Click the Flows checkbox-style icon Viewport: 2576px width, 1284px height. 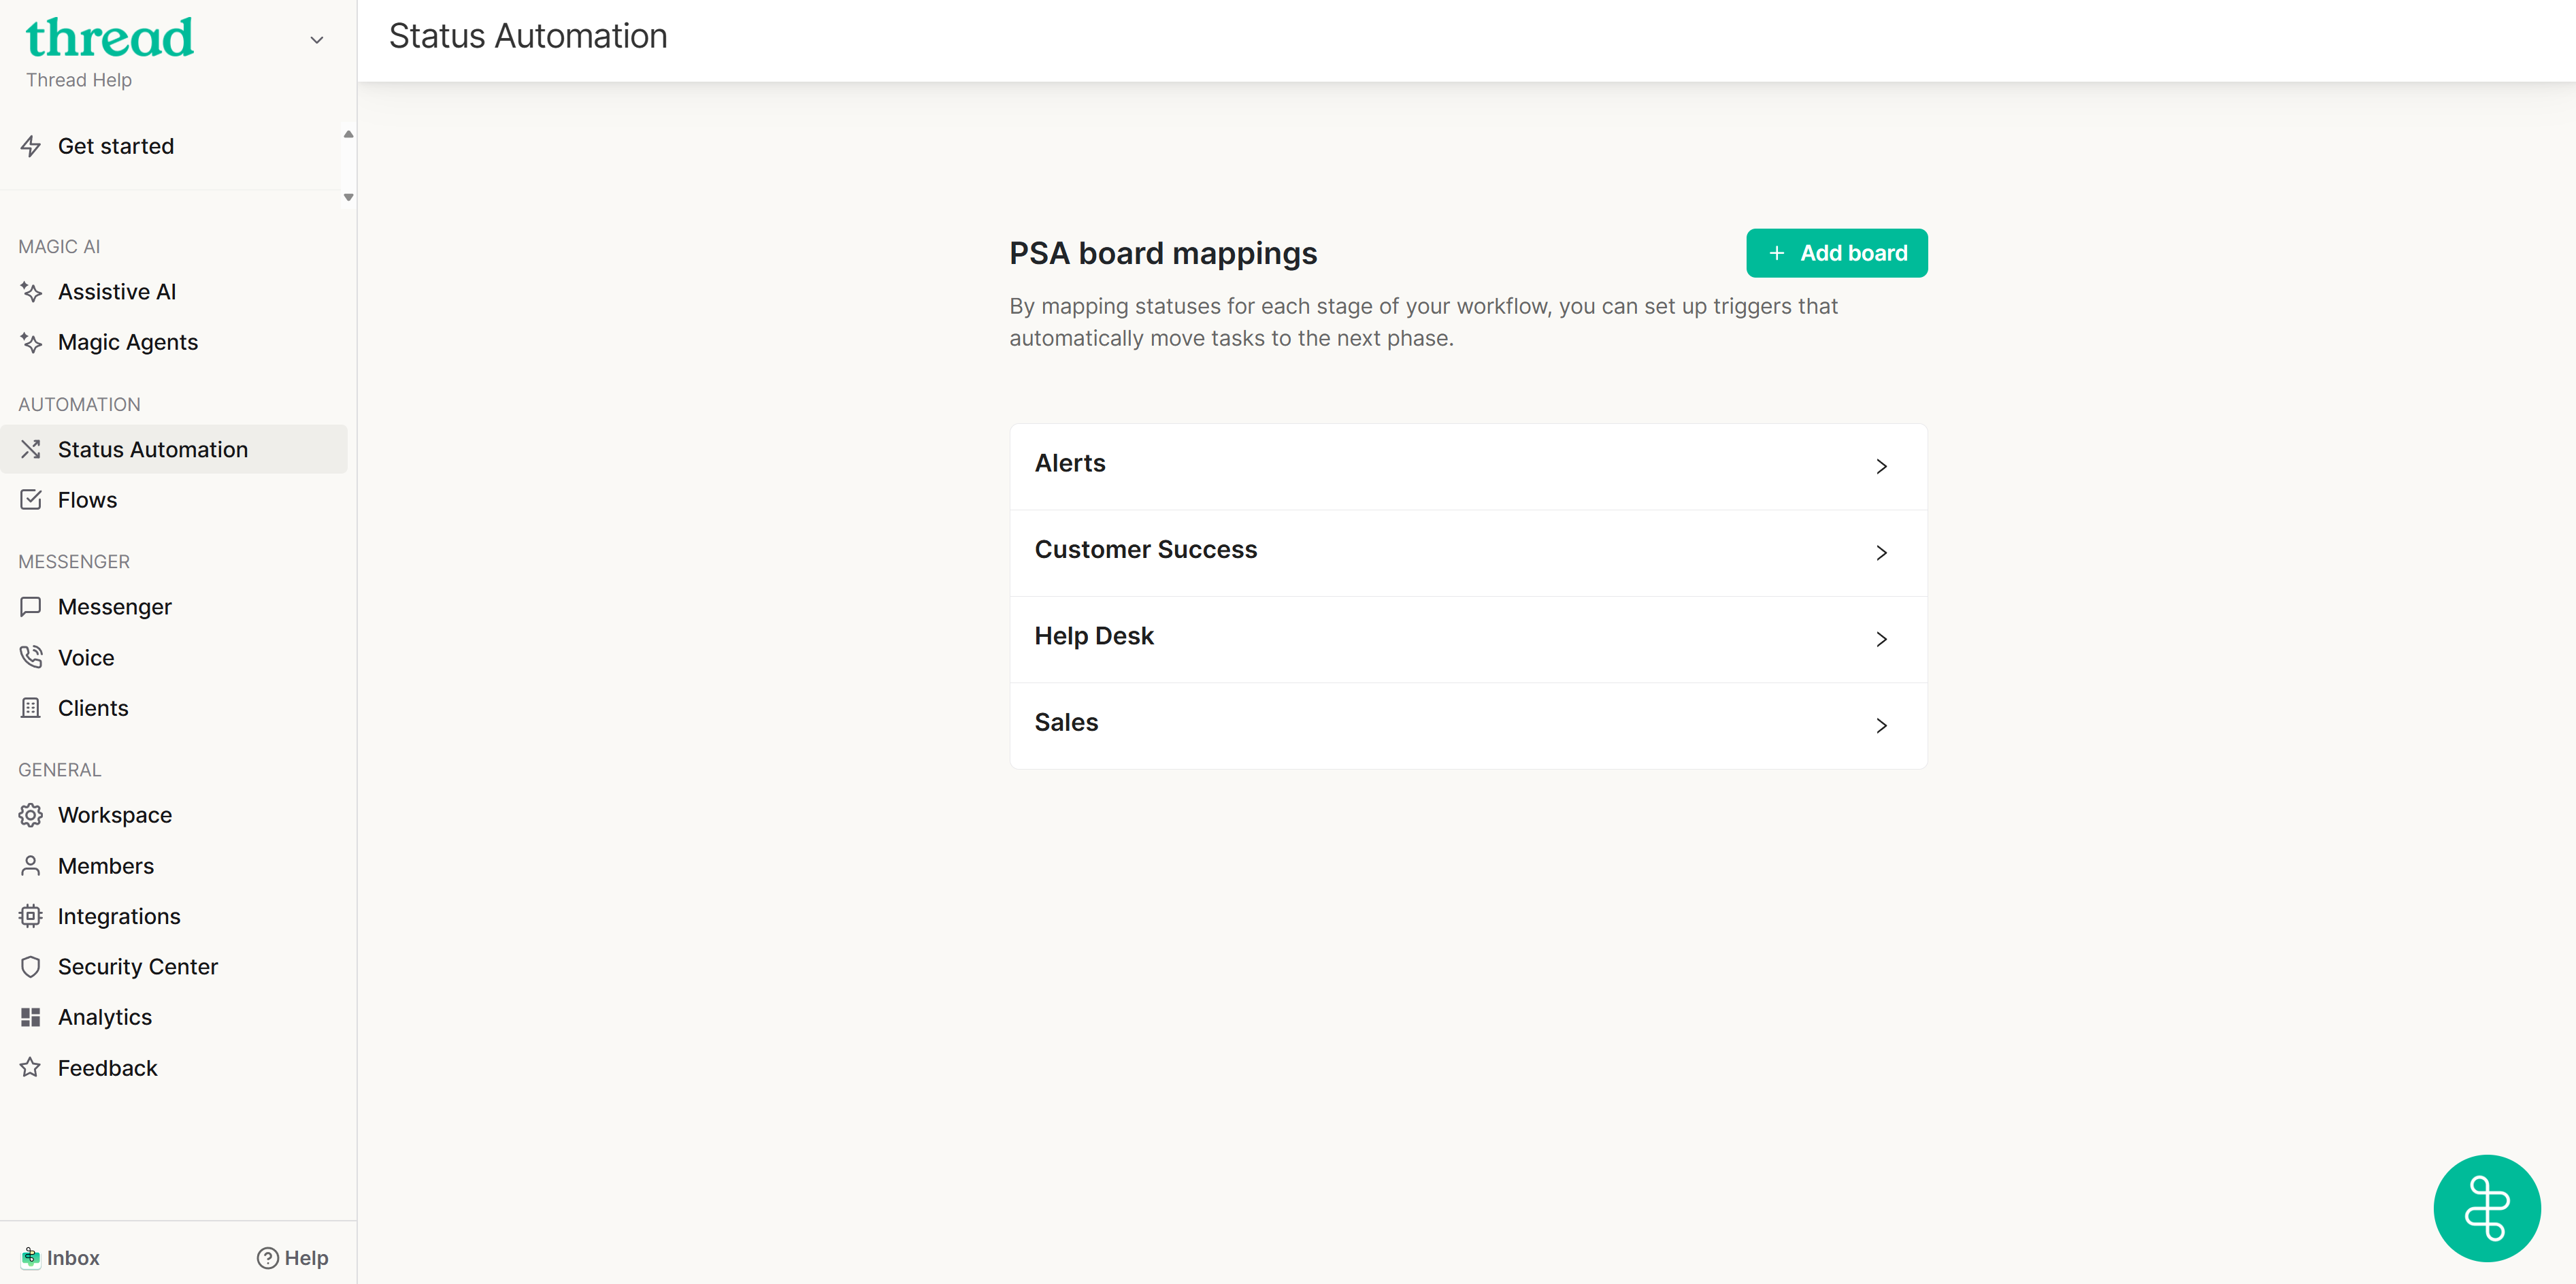pyautogui.click(x=31, y=499)
